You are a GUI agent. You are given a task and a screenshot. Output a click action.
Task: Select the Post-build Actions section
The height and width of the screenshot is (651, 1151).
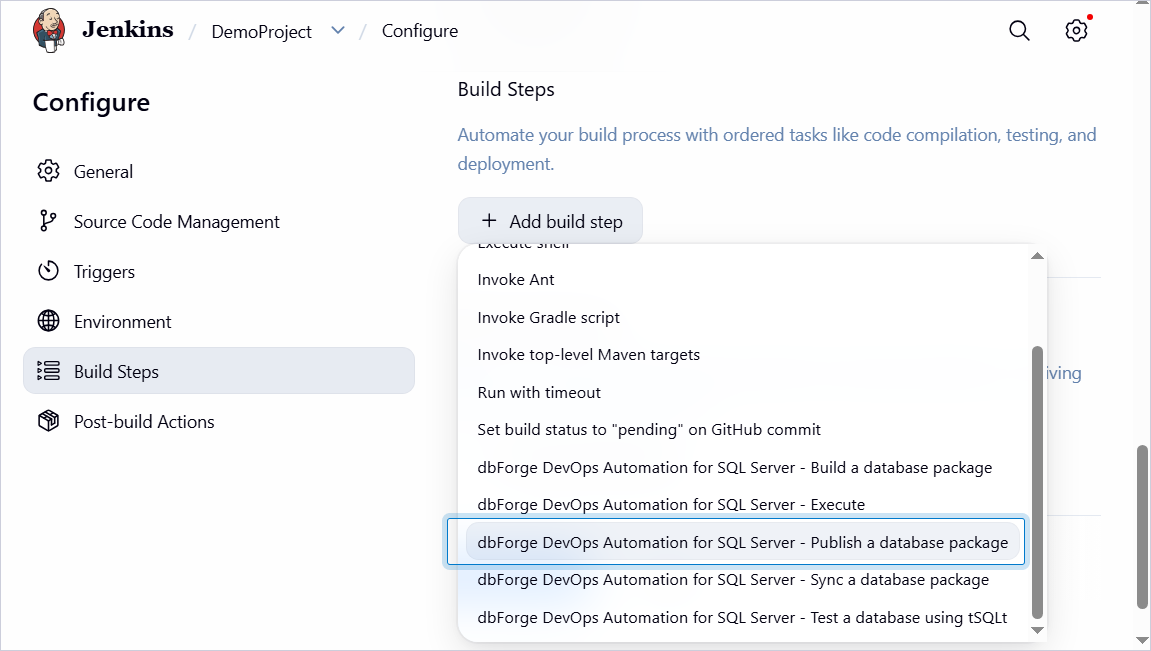pyautogui.click(x=219, y=421)
